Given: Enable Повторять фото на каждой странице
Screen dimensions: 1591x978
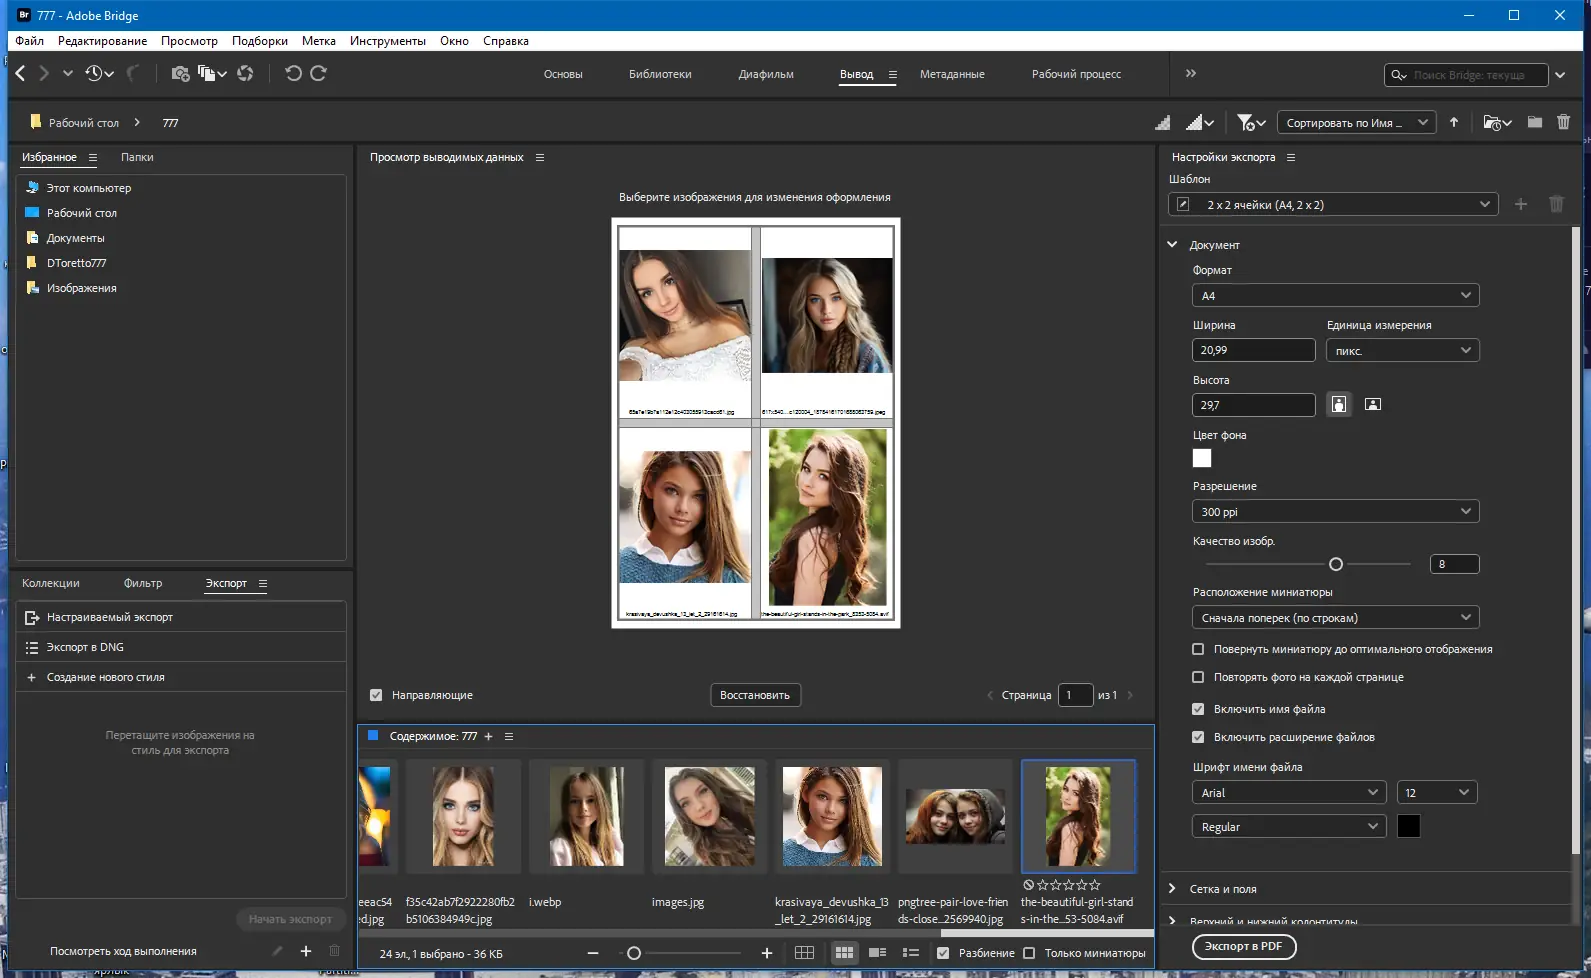Looking at the screenshot, I should [1198, 677].
